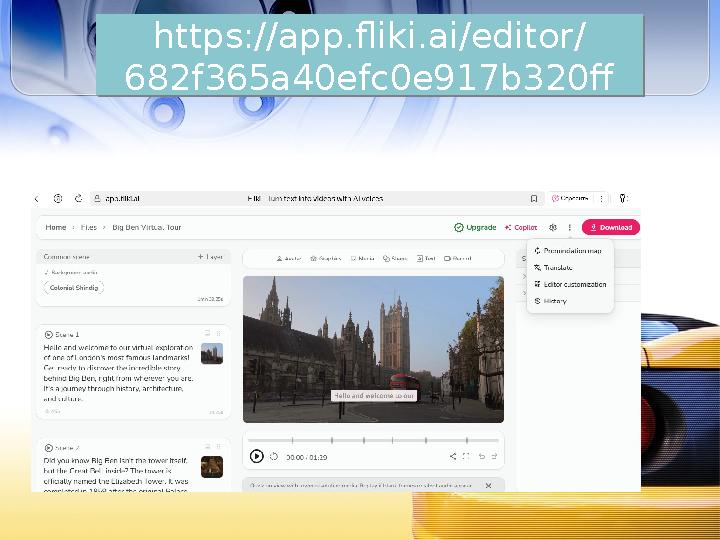Viewport: 720px width, 540px height.
Task: Open Files in the breadcrumb
Action: [x=89, y=227]
